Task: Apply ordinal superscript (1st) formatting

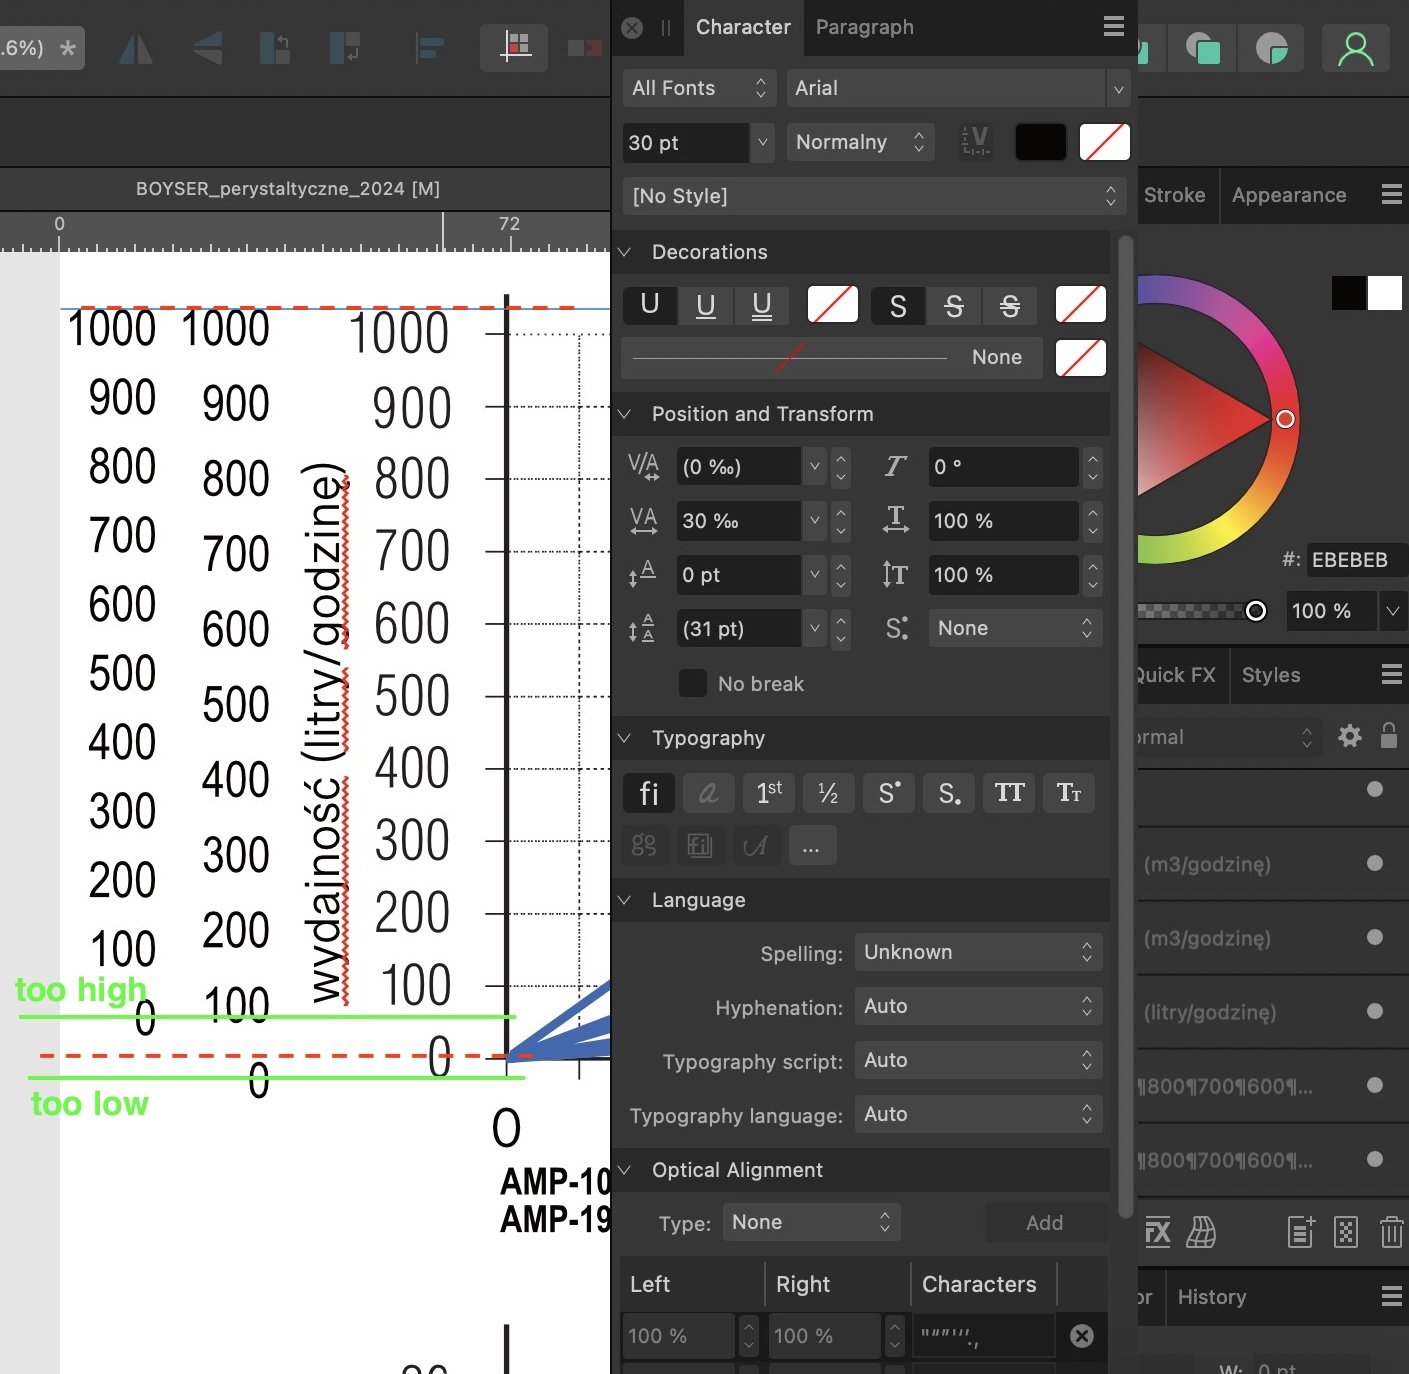Action: point(768,793)
